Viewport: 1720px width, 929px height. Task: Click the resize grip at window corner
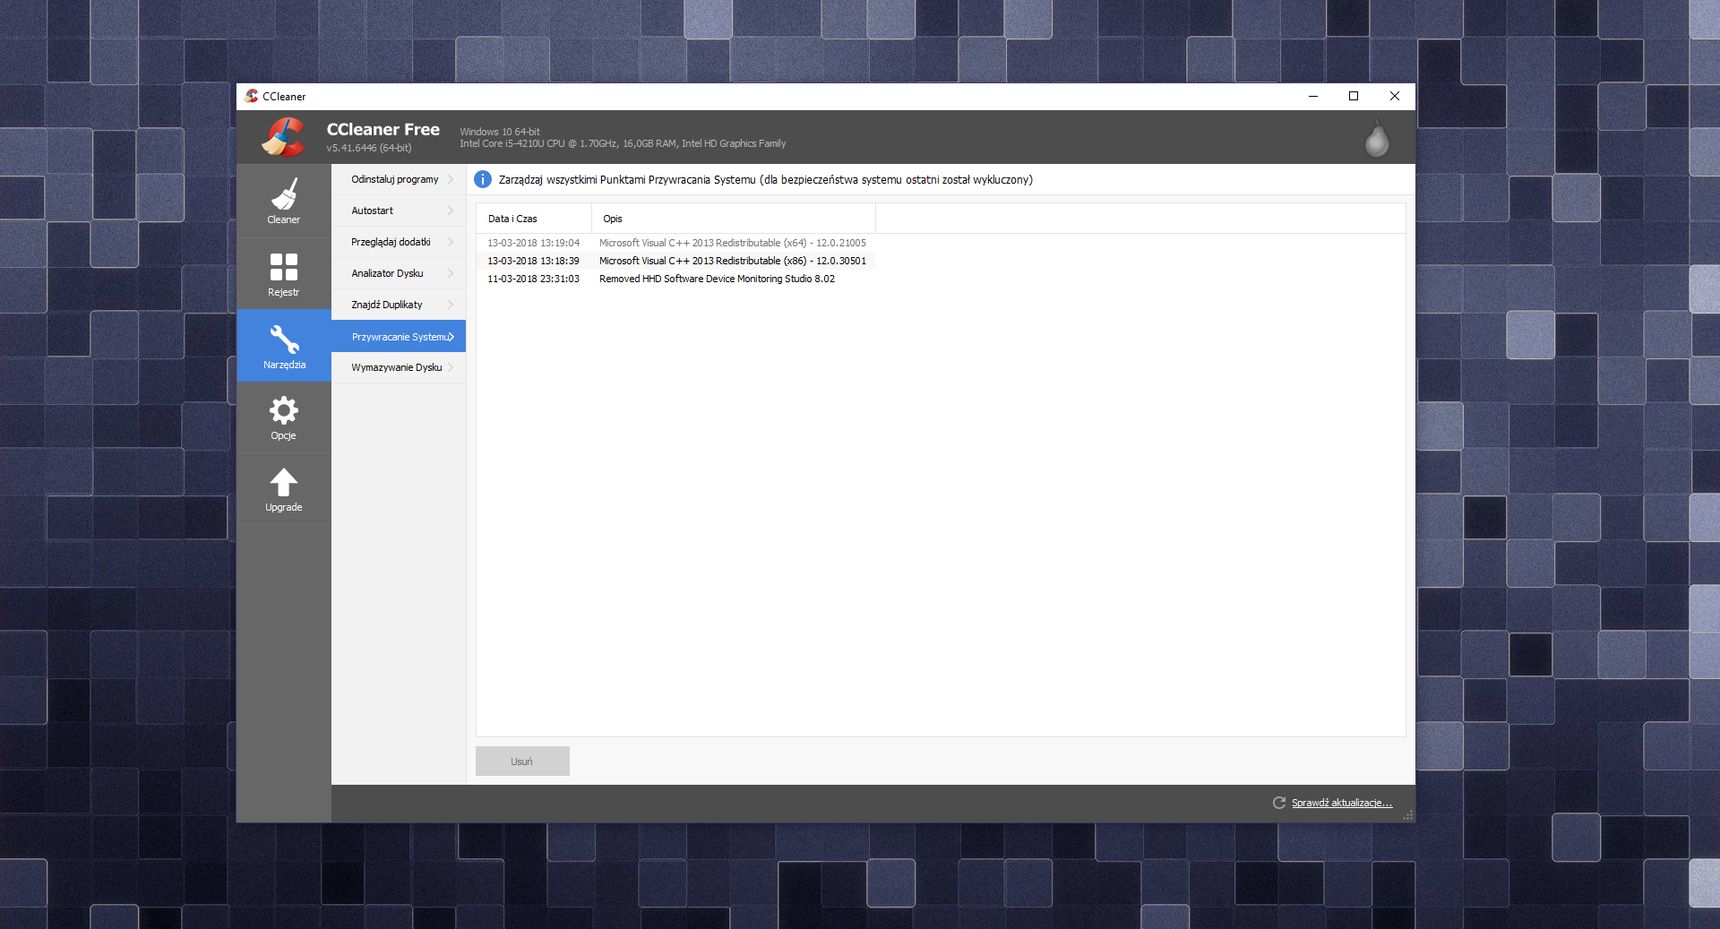point(1408,816)
